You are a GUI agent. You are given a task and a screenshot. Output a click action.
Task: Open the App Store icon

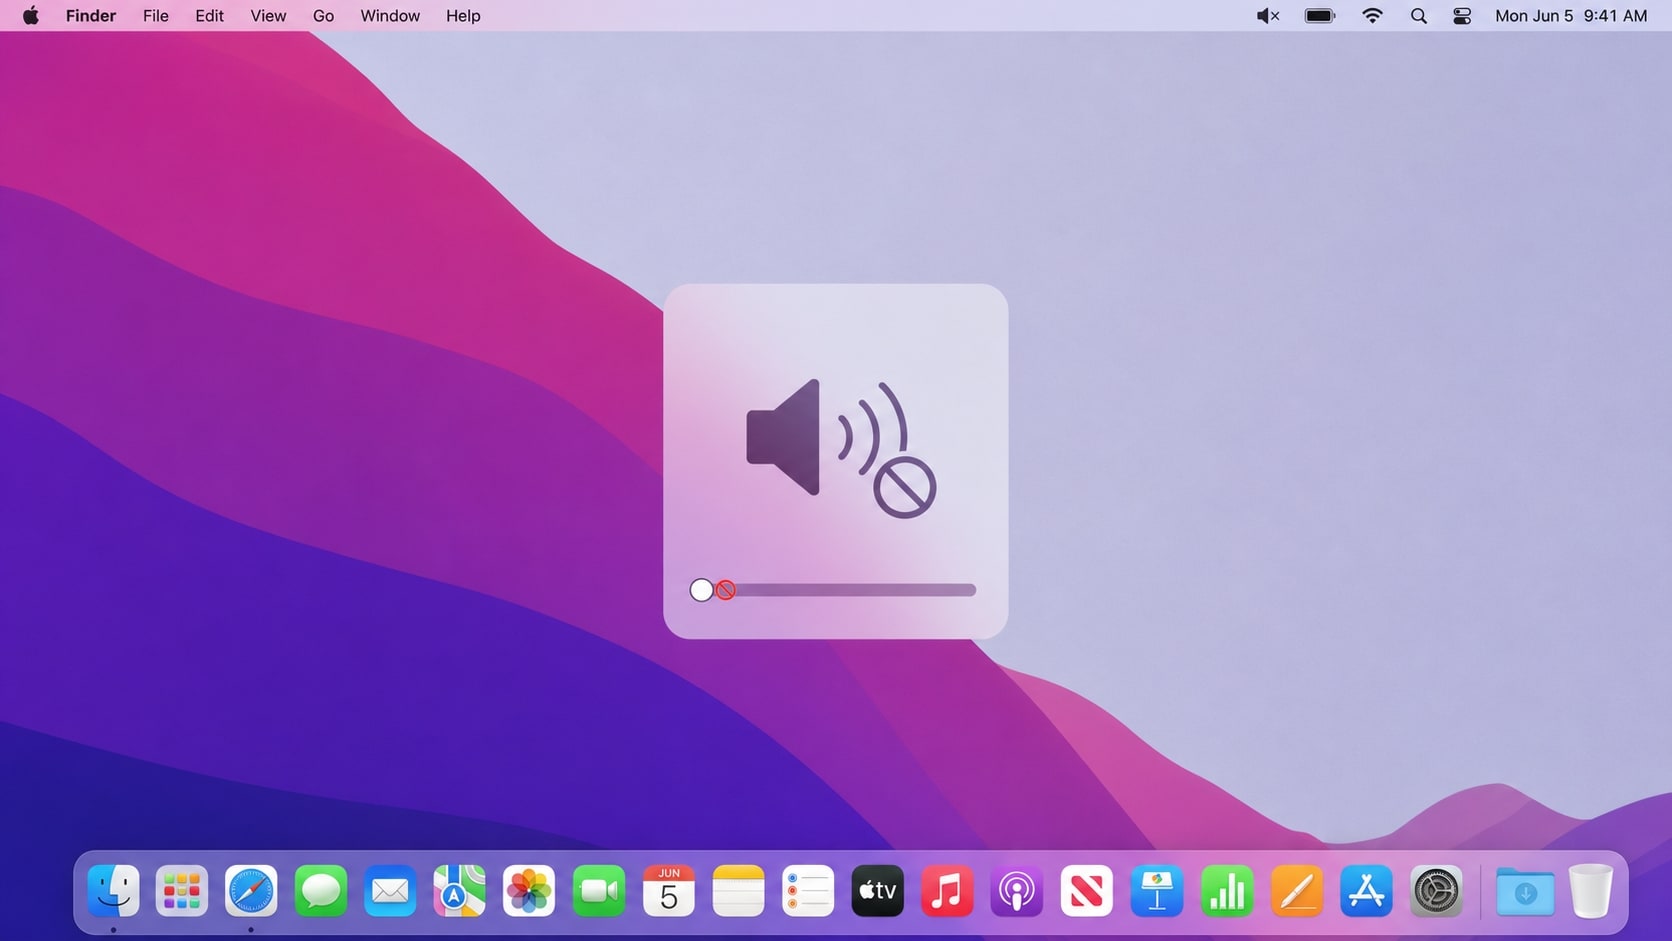point(1366,890)
